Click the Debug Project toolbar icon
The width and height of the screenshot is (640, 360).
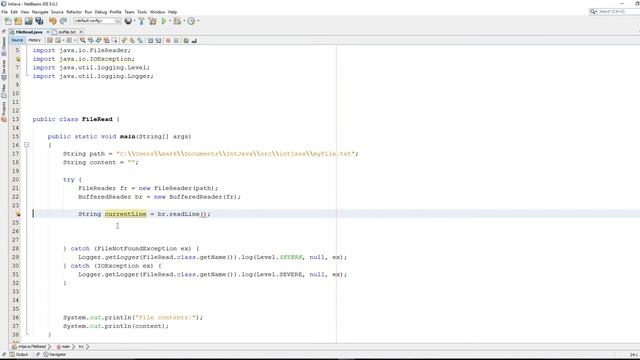pyautogui.click(x=177, y=21)
